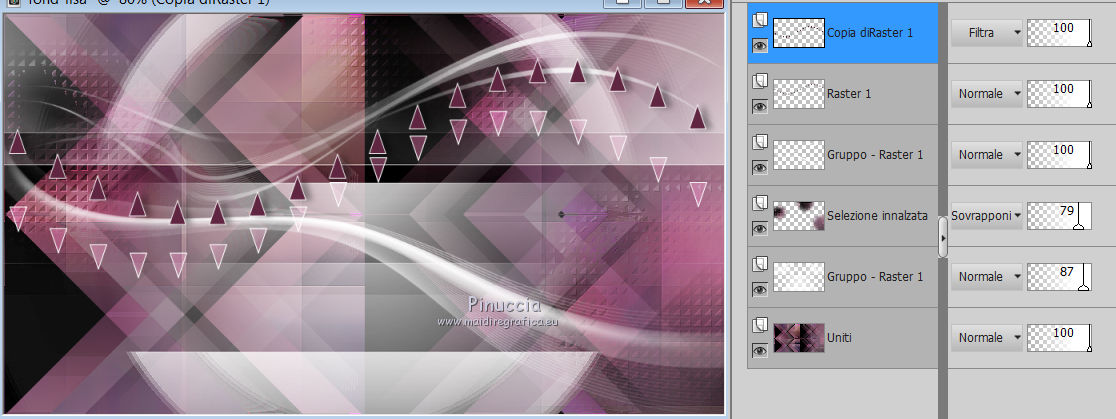This screenshot has width=1116, height=419.
Task: Open Filtra blend mode dropdown for Copia diRaster 1
Action: point(986,33)
